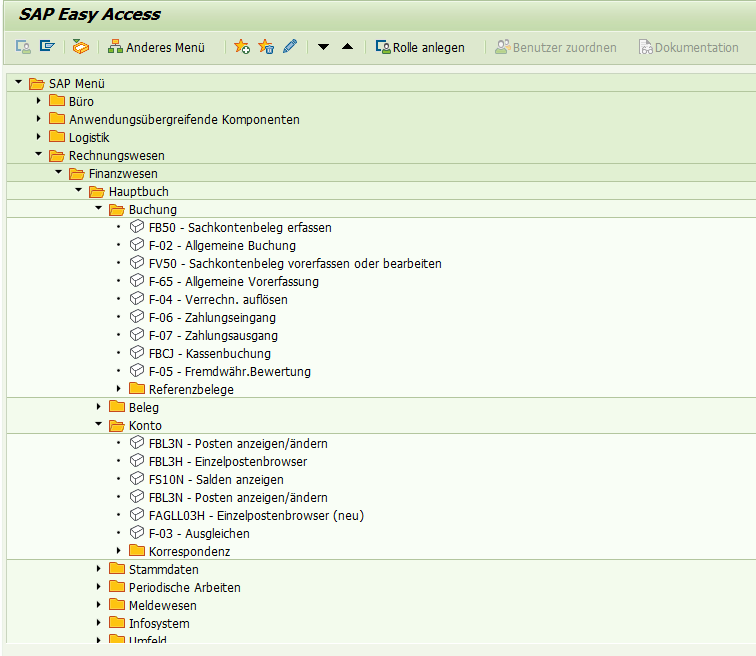Collapse the Rechnungswesen folder

[x=39, y=154]
